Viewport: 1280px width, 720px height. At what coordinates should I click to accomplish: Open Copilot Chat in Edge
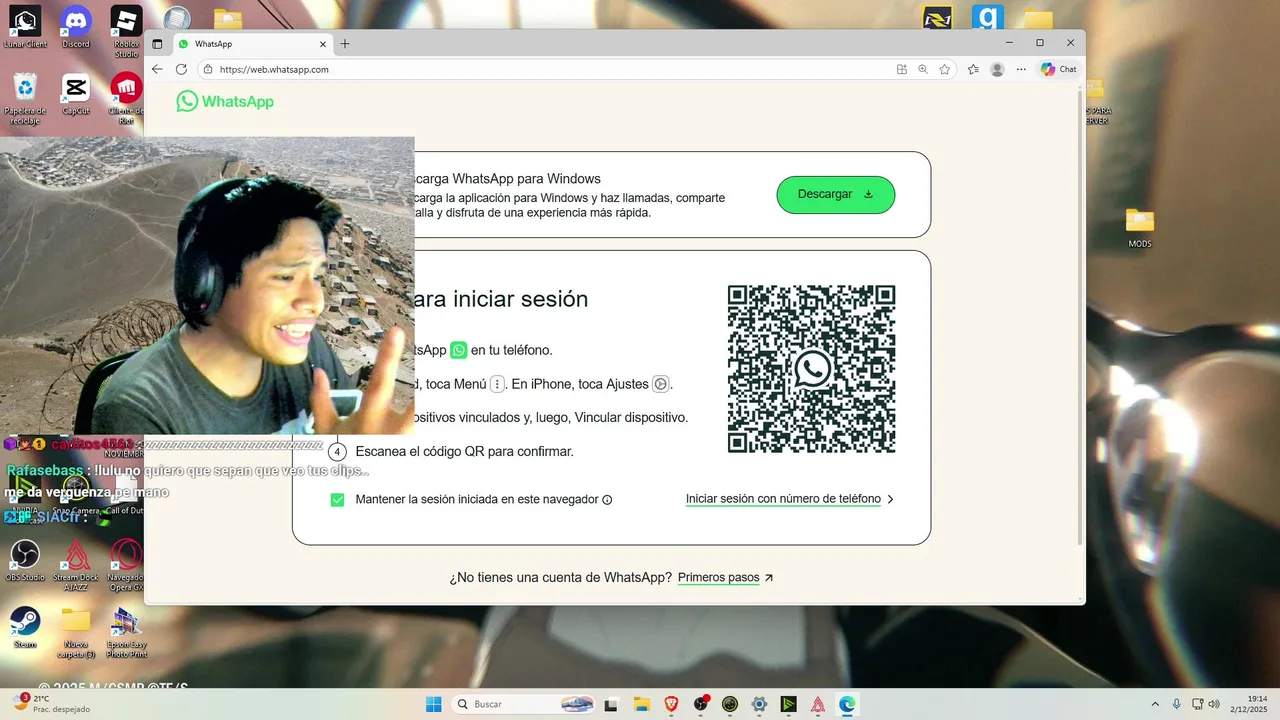[1059, 69]
